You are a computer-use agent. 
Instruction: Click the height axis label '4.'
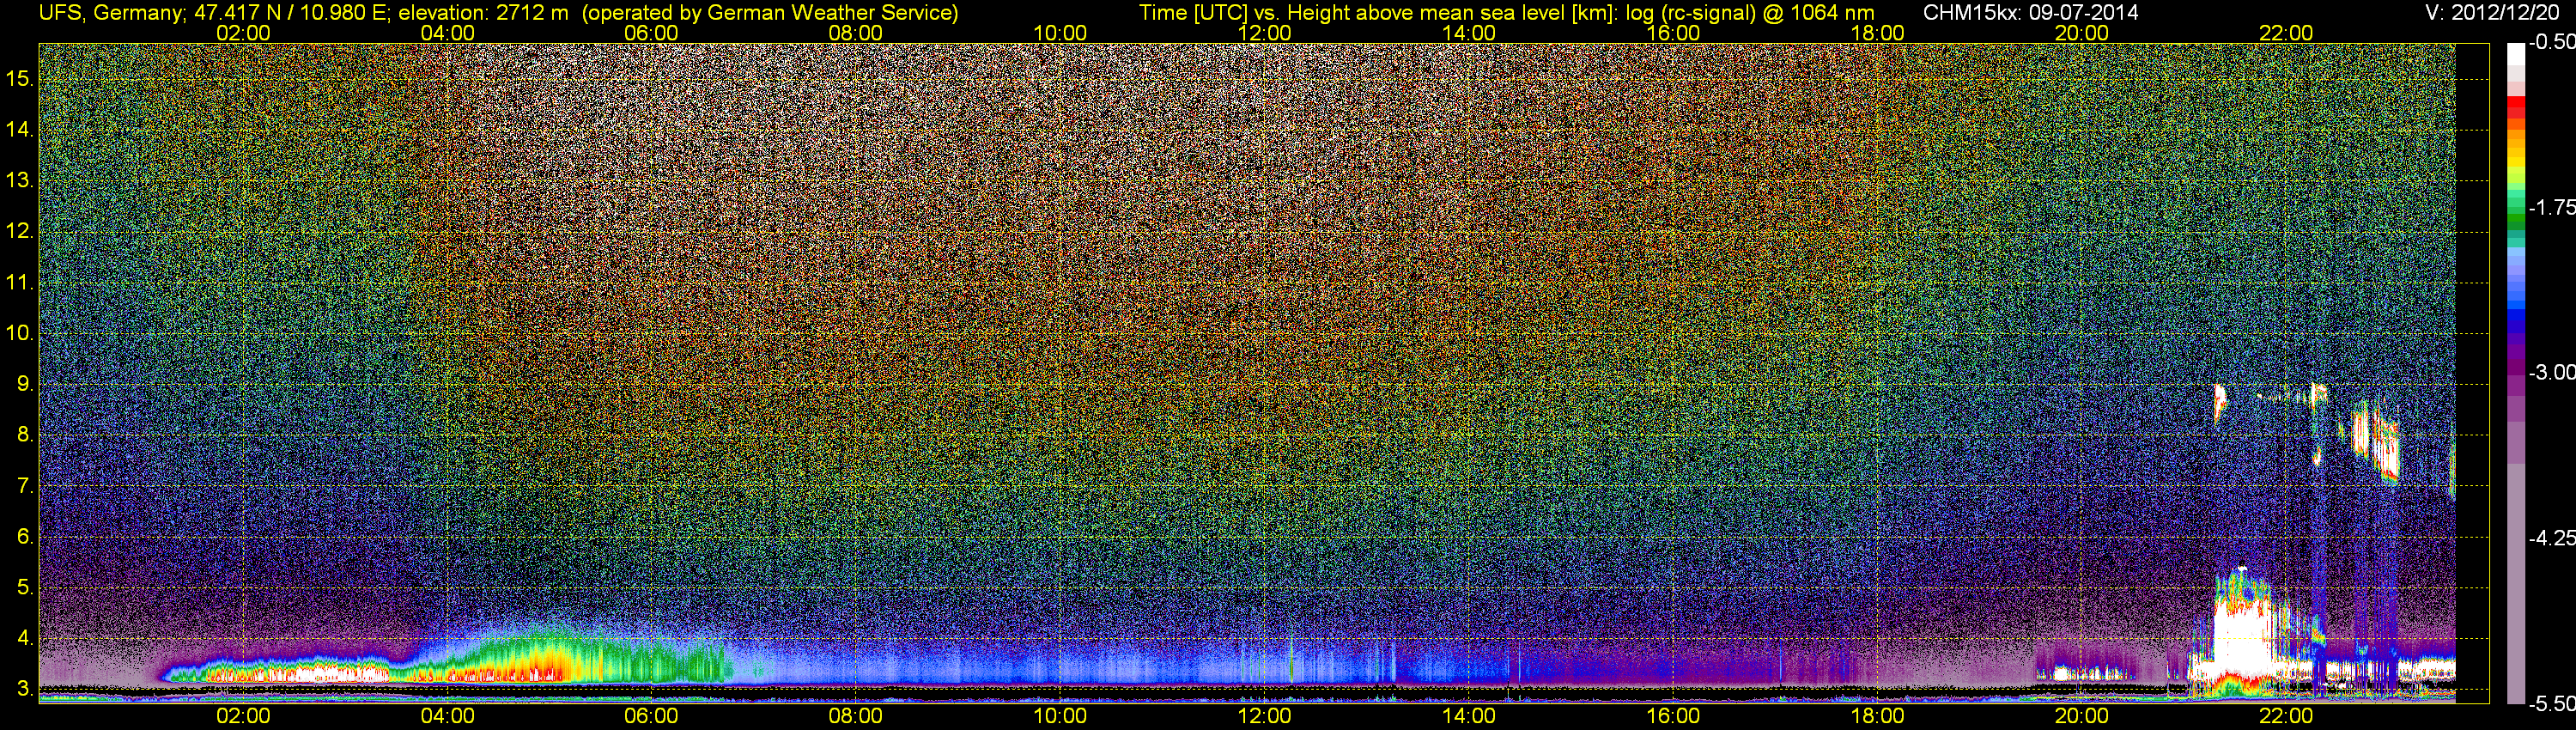pyautogui.click(x=25, y=639)
